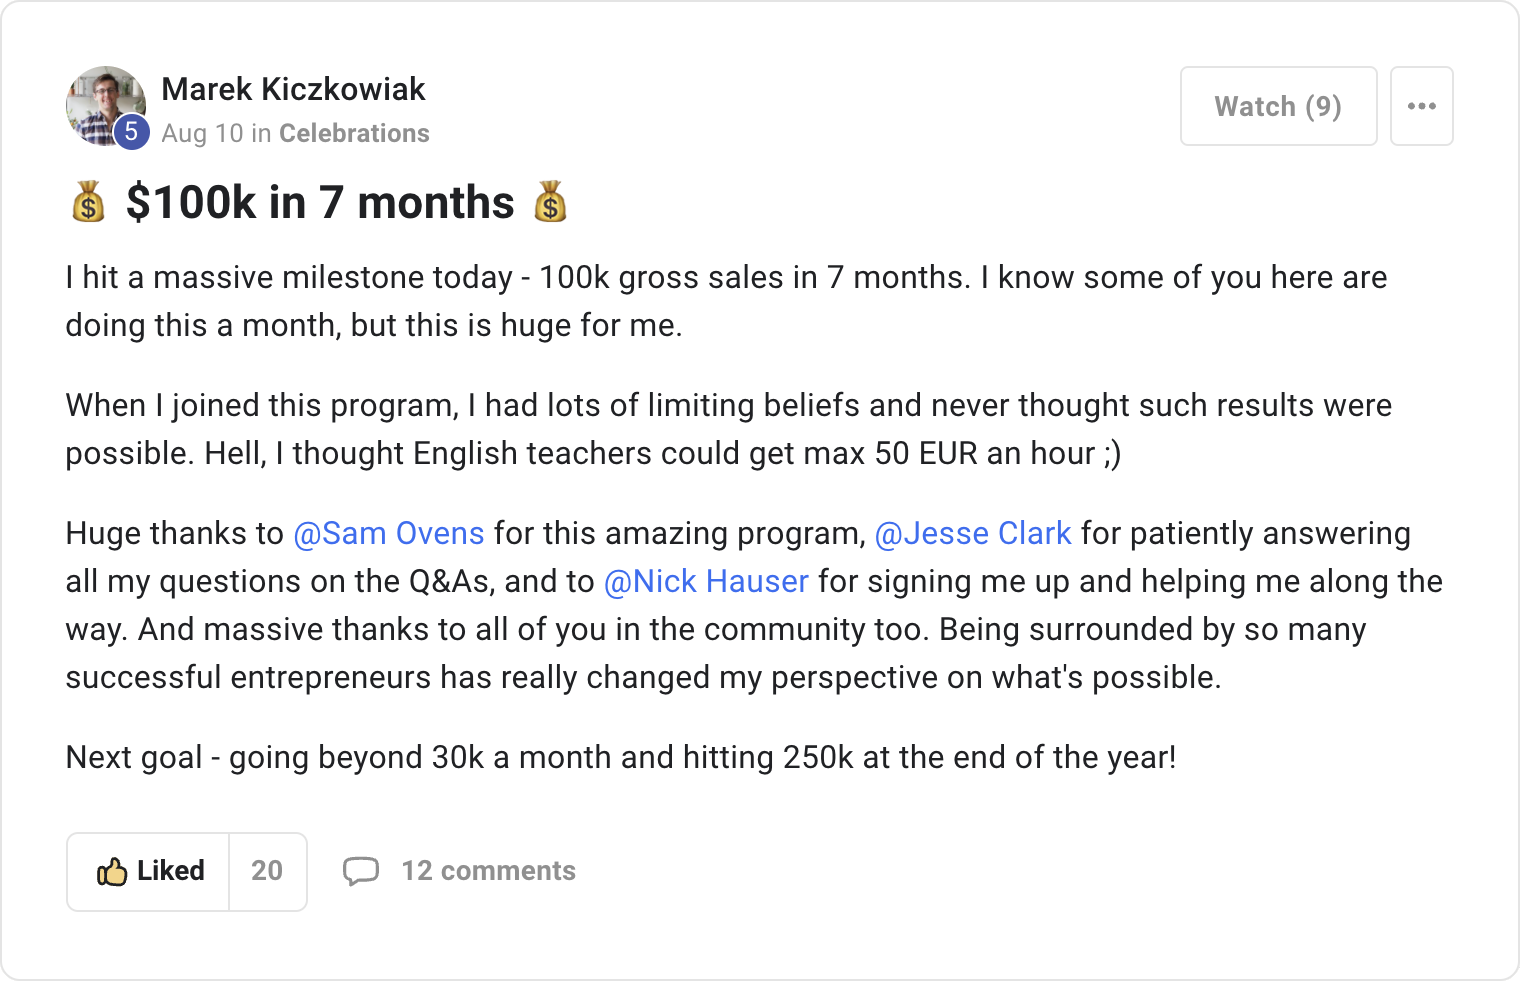Select the @Nick Hauser mention
Viewport: 1520px width, 981px height.
point(706,581)
